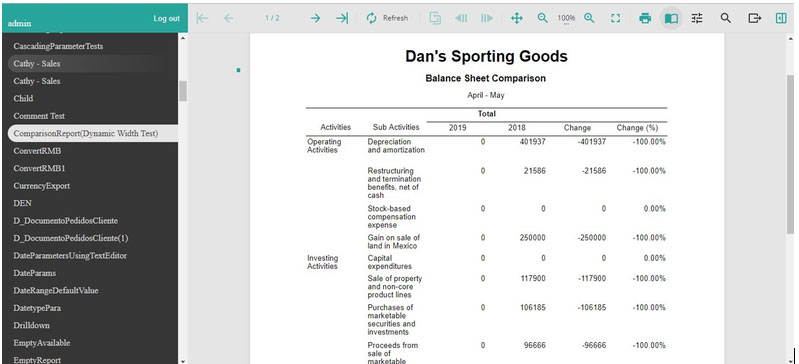Go to the first page of report
Viewport: 799px width, 364px height.
tap(202, 18)
